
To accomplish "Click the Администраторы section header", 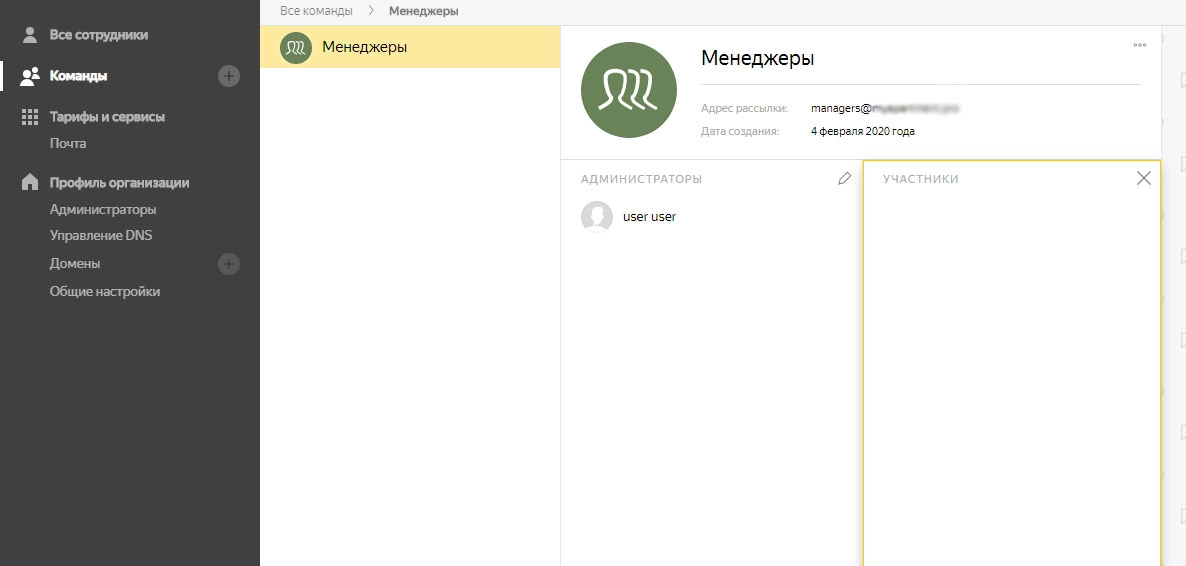I will pyautogui.click(x=641, y=179).
